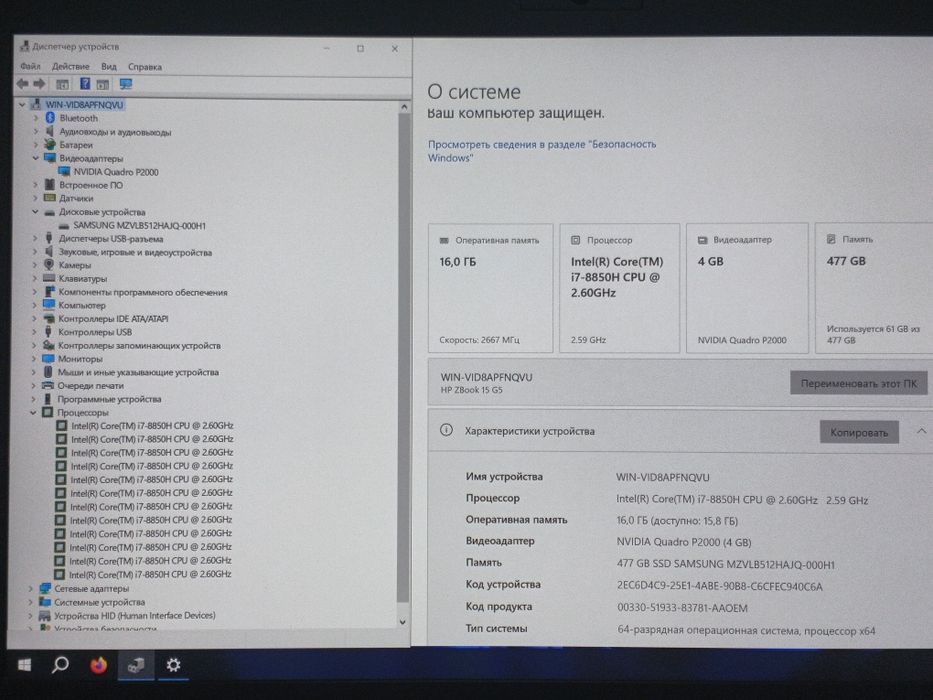Switch to Device Manager taskbar icon

pyautogui.click(x=136, y=664)
